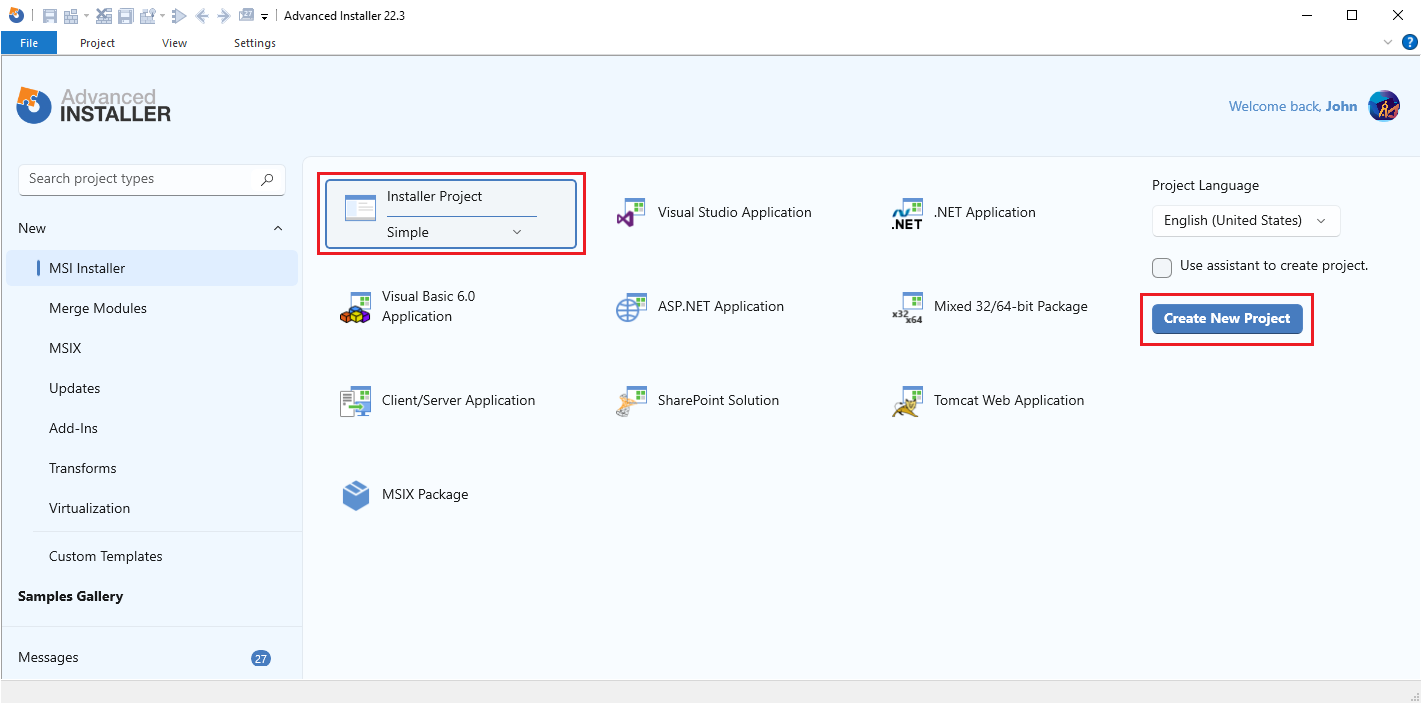1421x703 pixels.
Task: Select Updates category
Action: pos(75,388)
